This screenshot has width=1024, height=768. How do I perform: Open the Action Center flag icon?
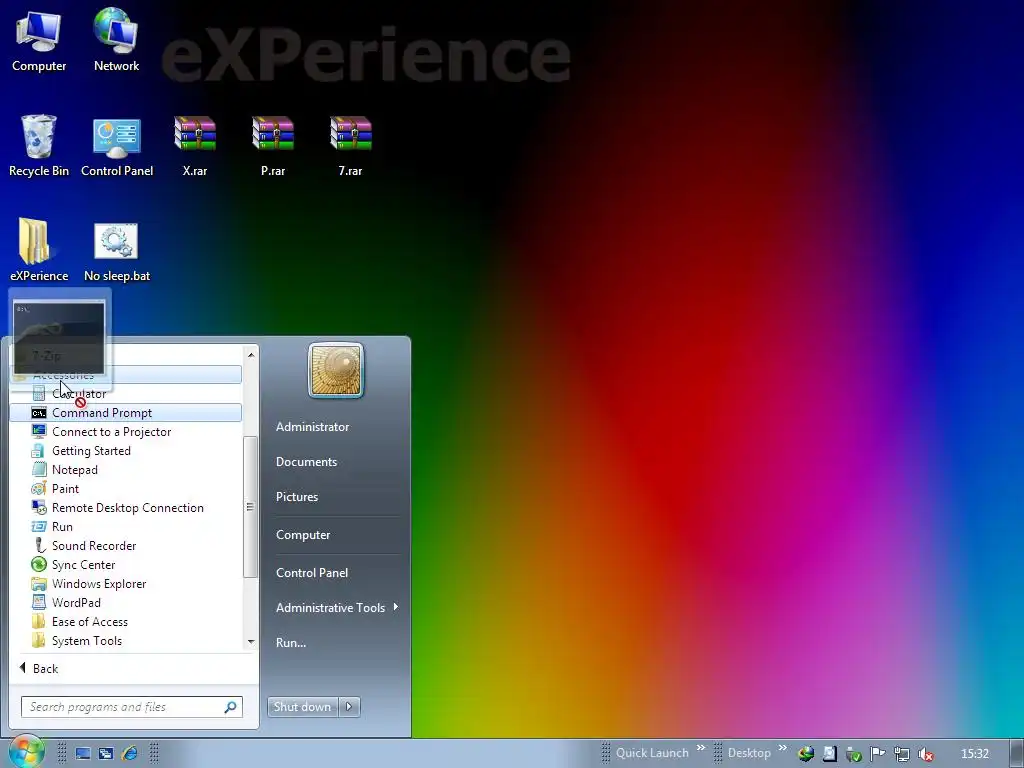pyautogui.click(x=877, y=754)
